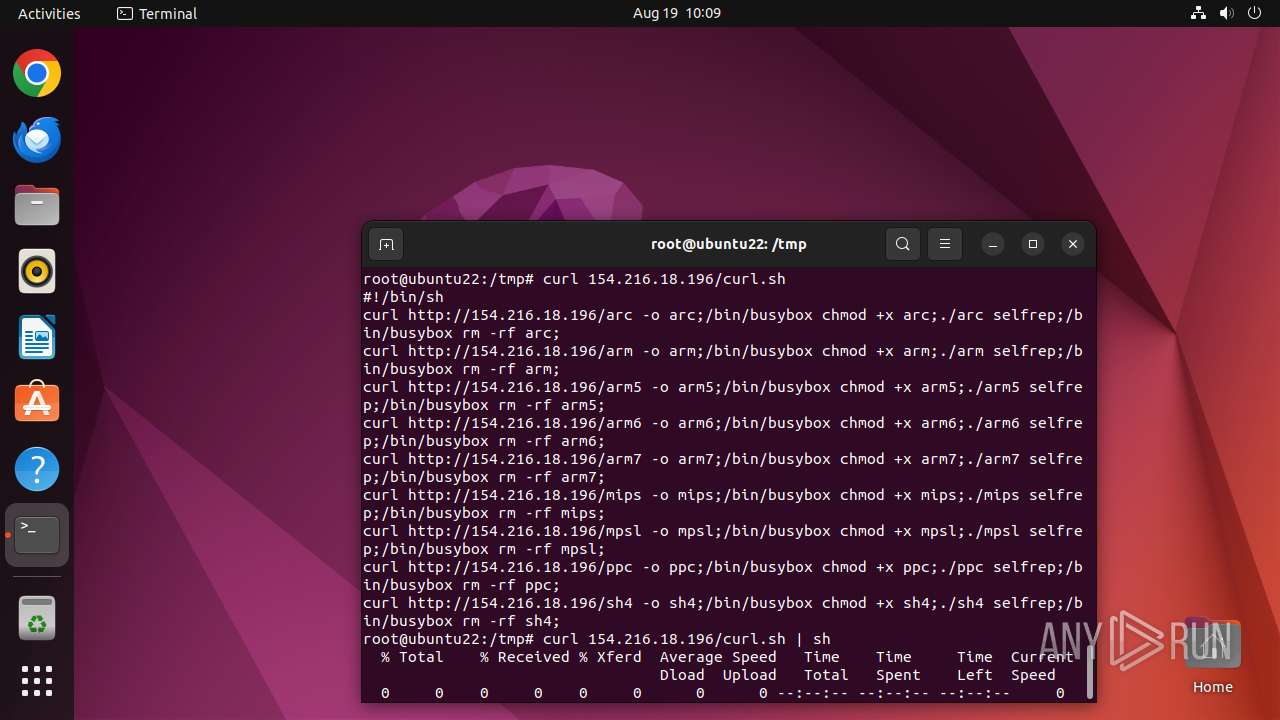Open Ubuntu Software store
The width and height of the screenshot is (1280, 720).
pyautogui.click(x=37, y=403)
